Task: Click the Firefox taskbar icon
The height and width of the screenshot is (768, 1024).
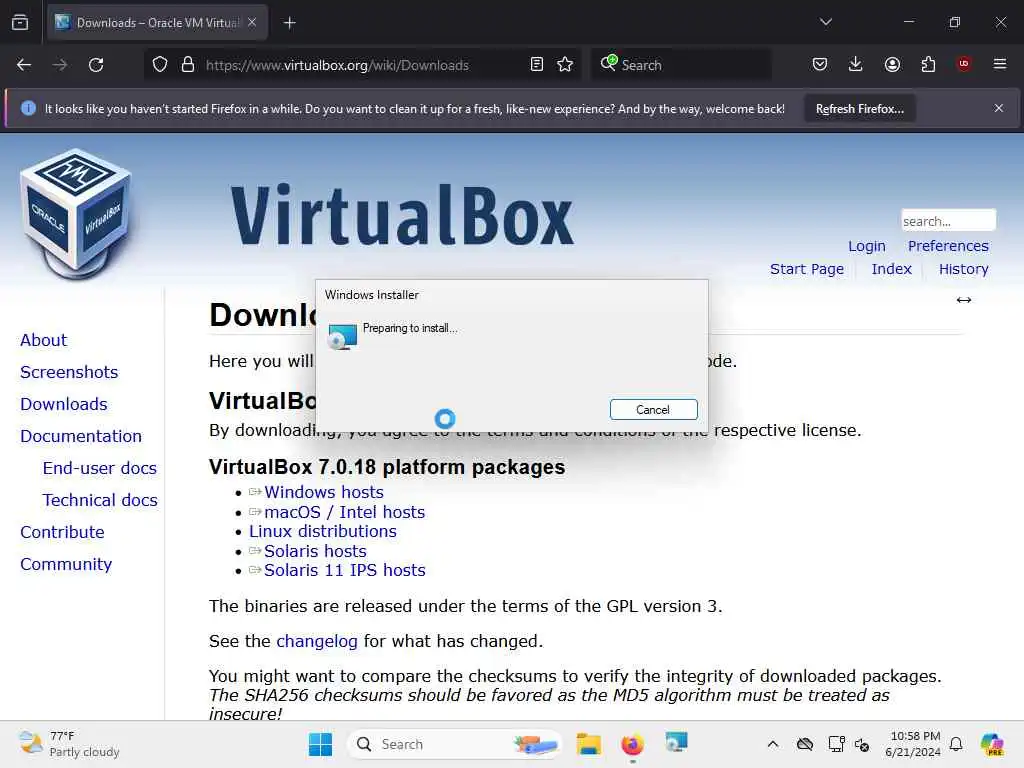Action: coord(632,744)
